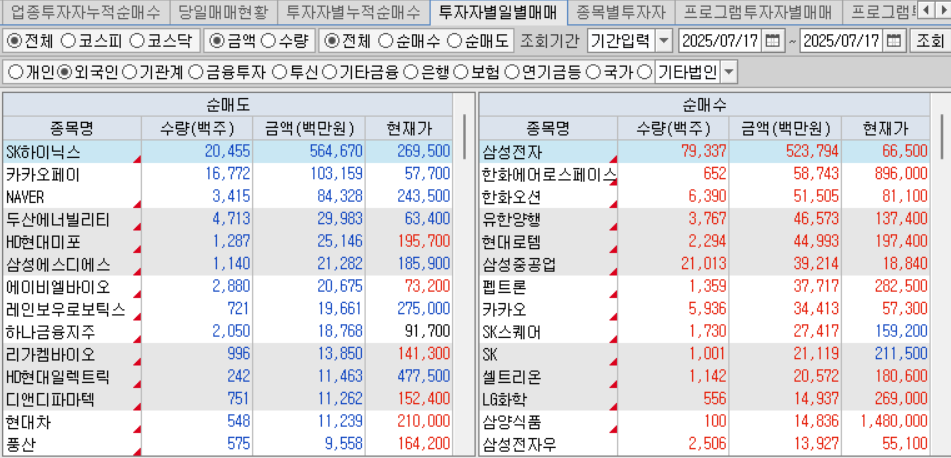
Task: Click 현재가 header in 순매도 table
Action: coord(409,129)
